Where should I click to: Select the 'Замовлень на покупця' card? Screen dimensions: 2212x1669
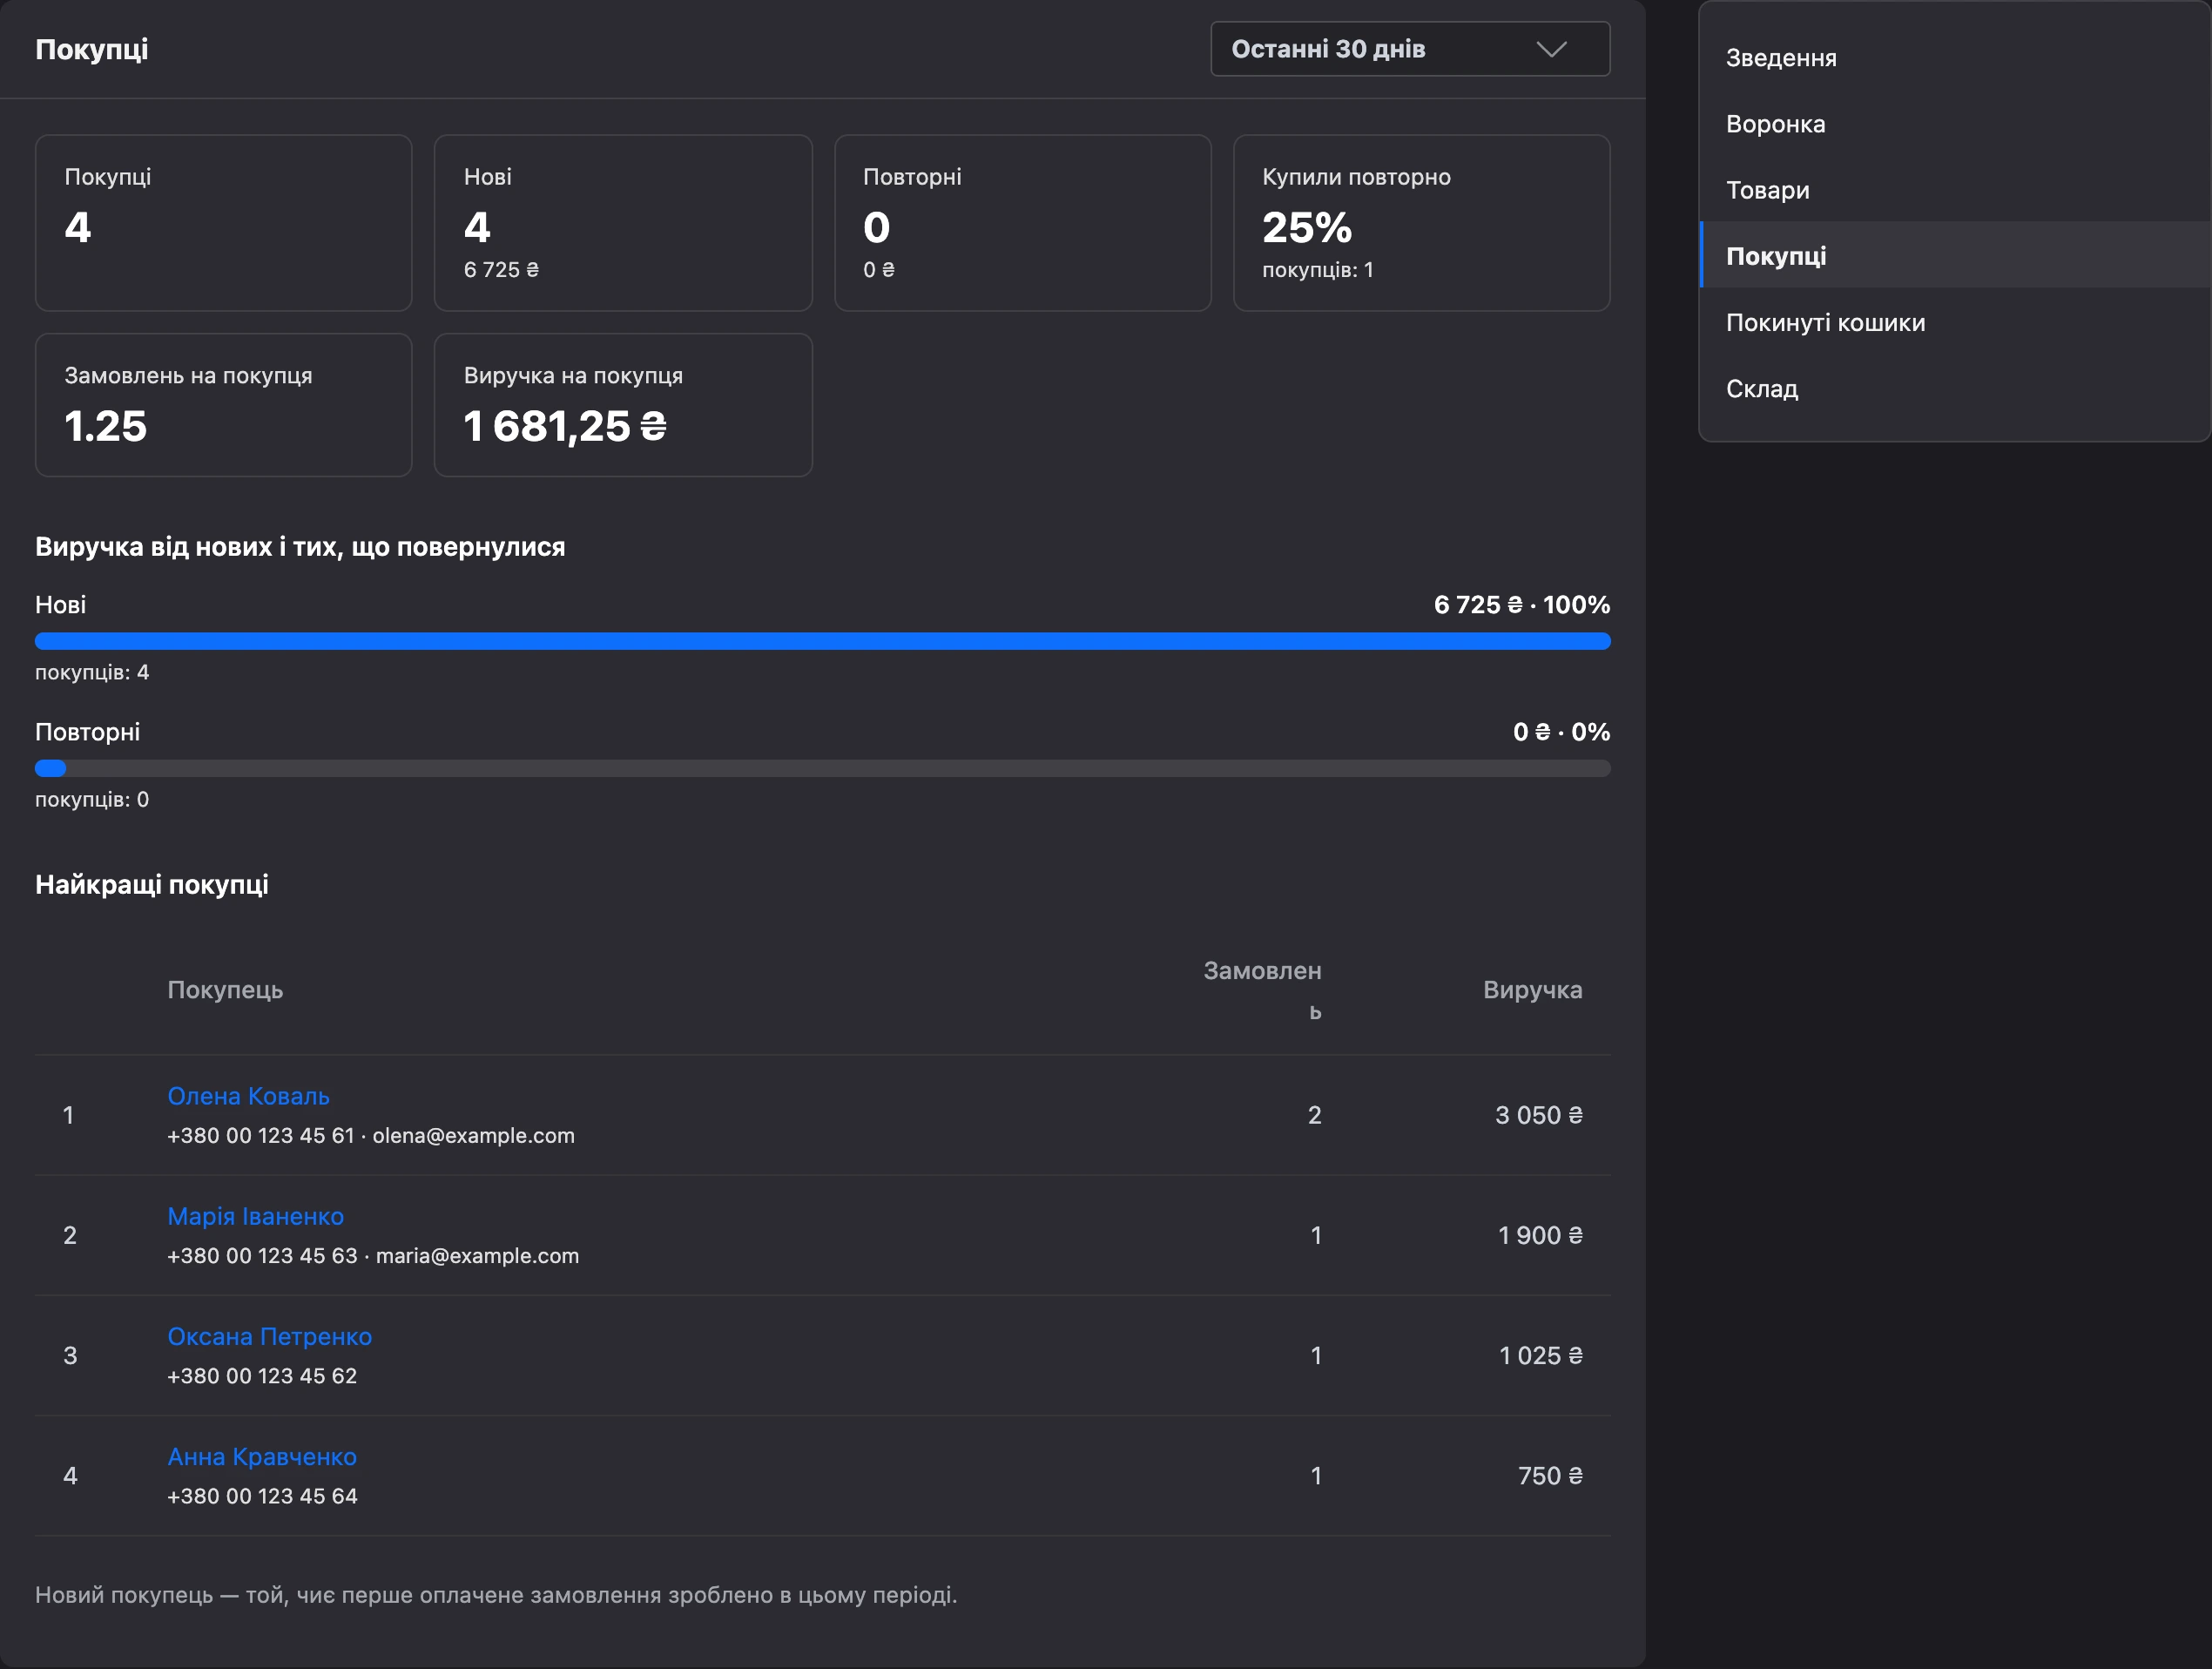(x=223, y=405)
